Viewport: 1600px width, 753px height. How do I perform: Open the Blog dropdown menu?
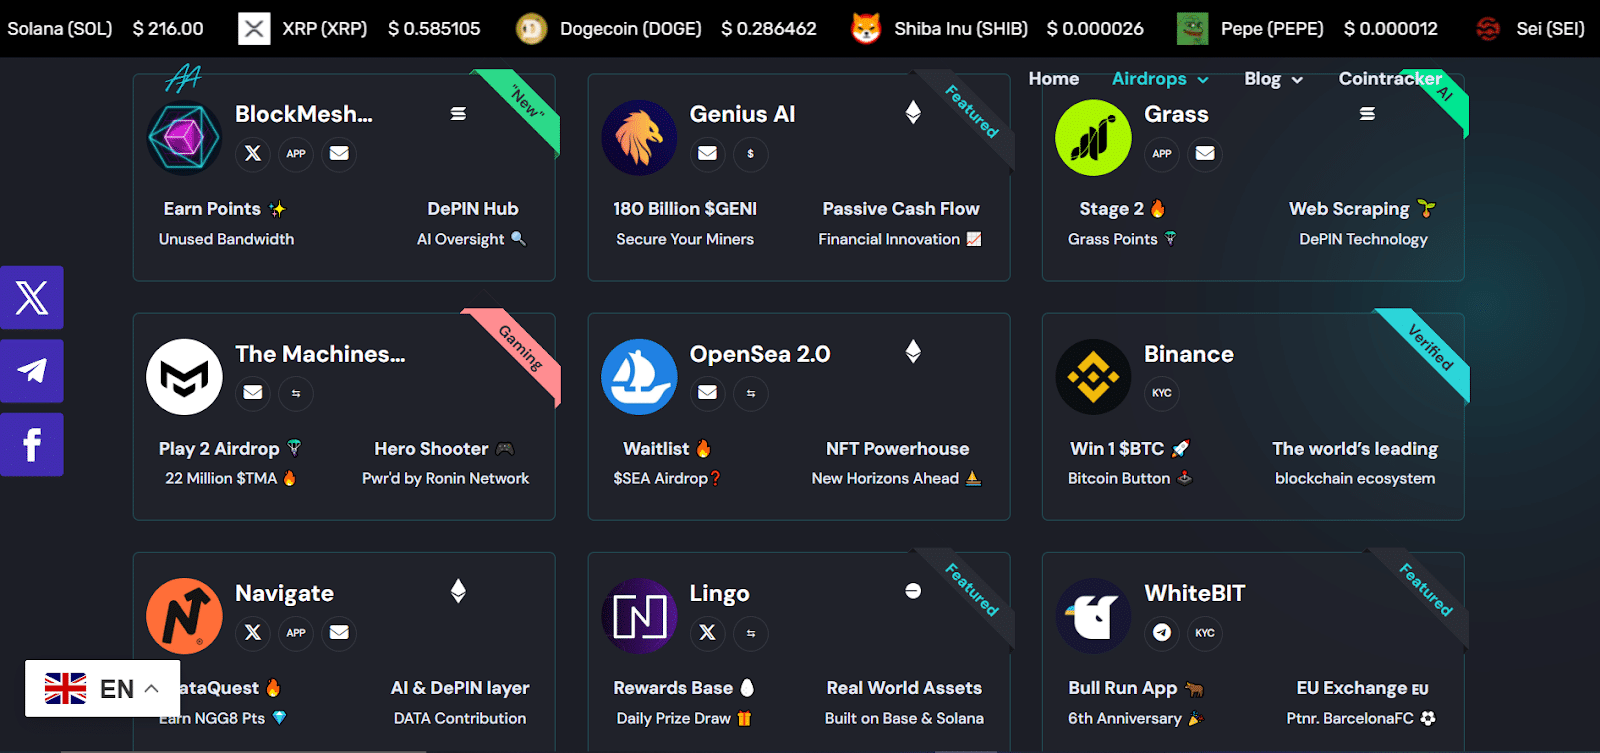pos(1273,79)
